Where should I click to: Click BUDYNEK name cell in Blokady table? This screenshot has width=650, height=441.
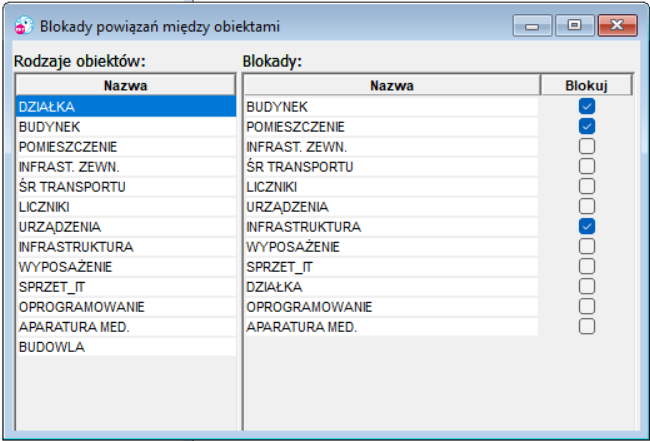pyautogui.click(x=391, y=107)
